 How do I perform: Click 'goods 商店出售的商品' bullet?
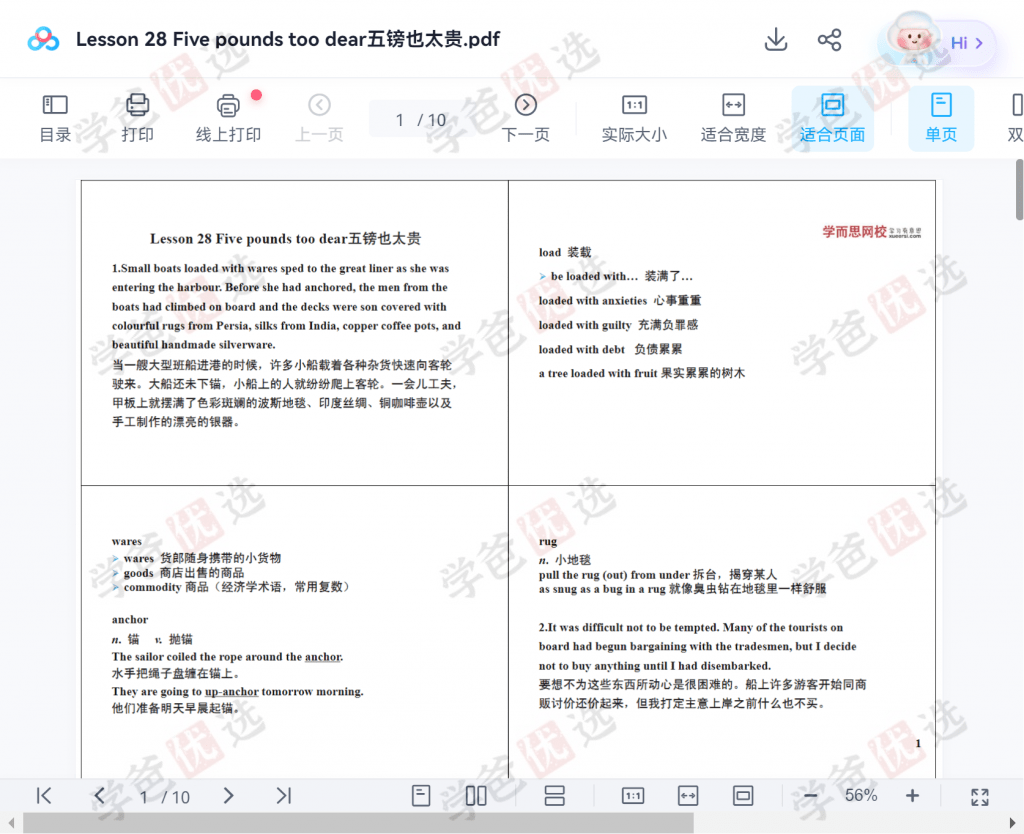tap(179, 573)
